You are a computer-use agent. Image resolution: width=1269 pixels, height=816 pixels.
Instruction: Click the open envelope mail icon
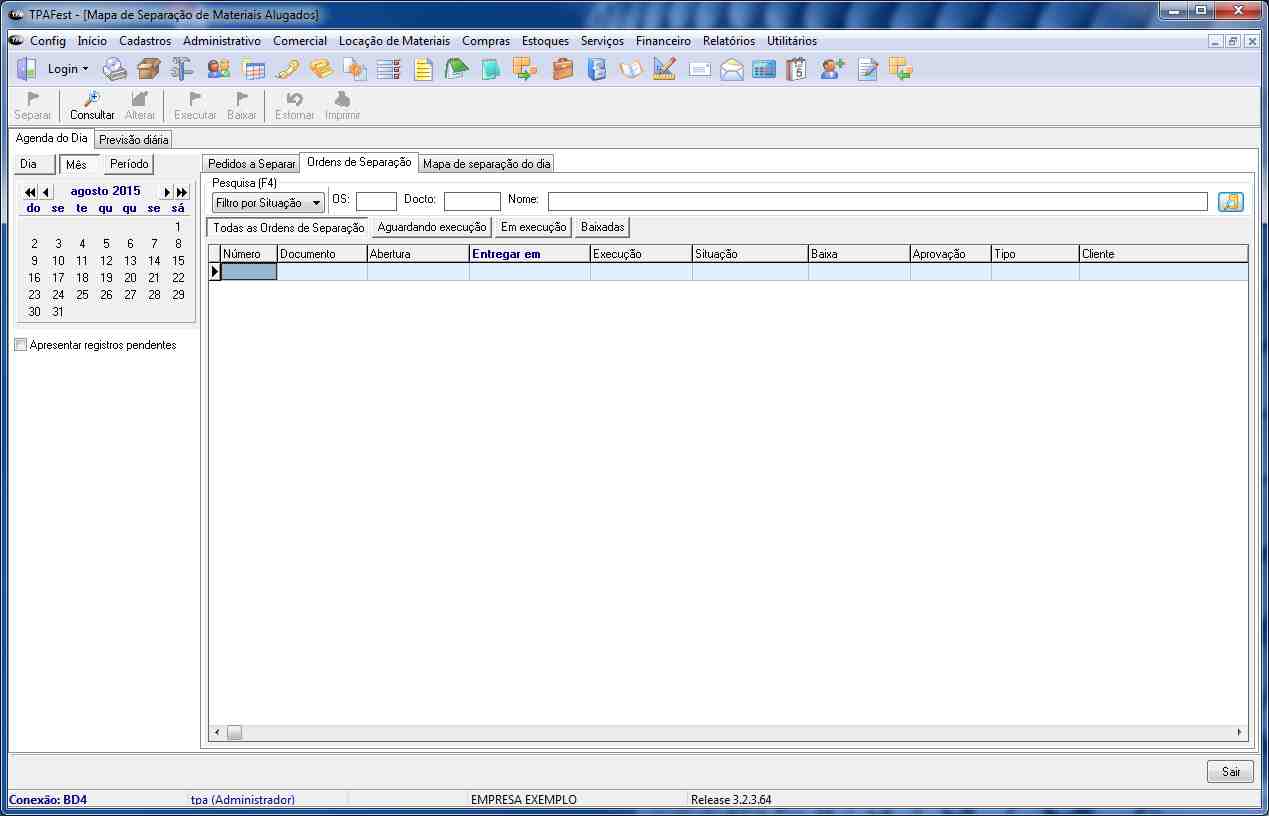(732, 69)
